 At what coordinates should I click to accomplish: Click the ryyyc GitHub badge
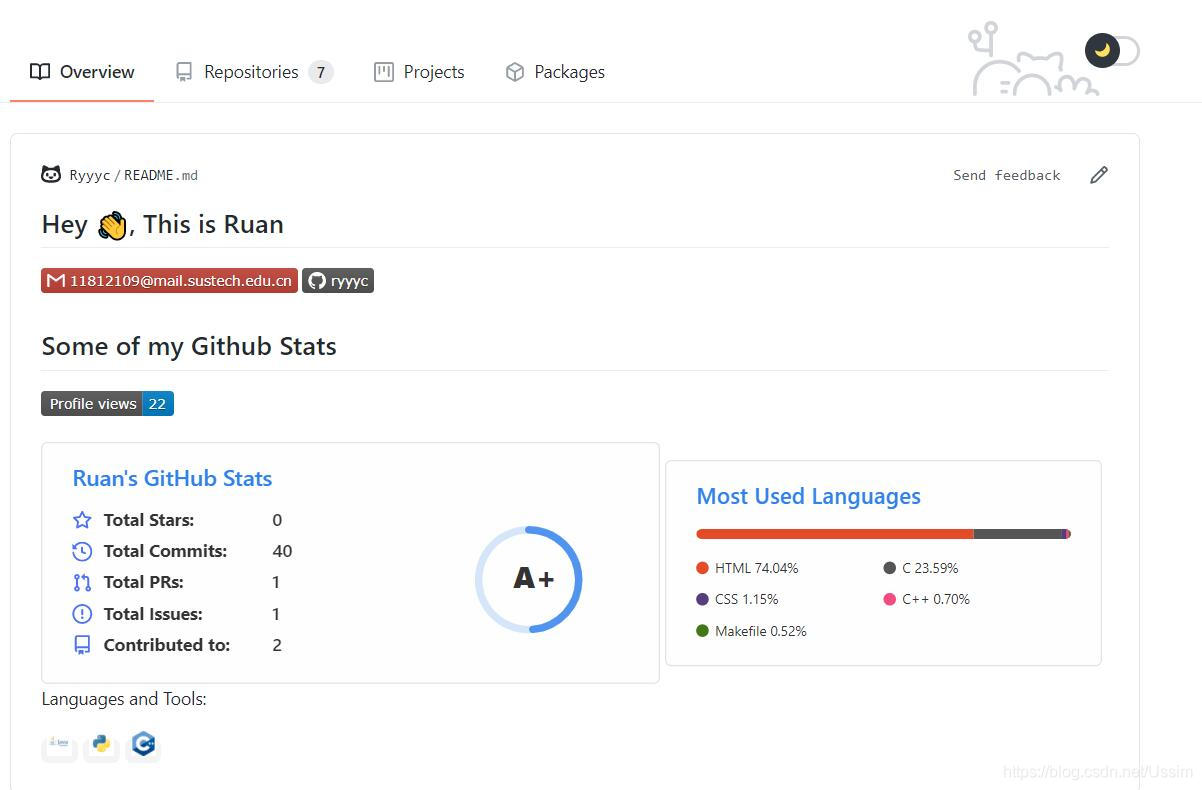click(x=338, y=280)
